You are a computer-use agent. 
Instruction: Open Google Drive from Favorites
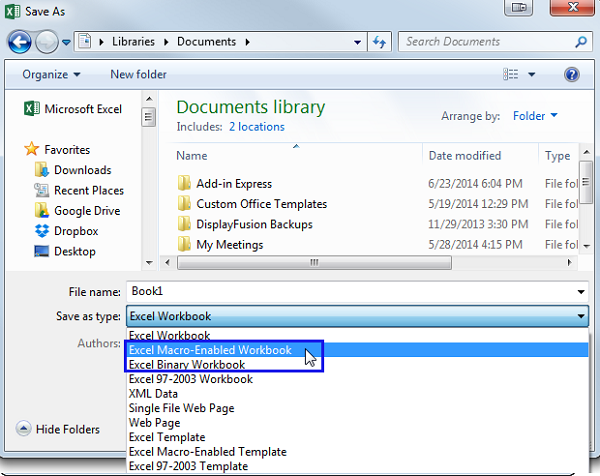pos(87,211)
